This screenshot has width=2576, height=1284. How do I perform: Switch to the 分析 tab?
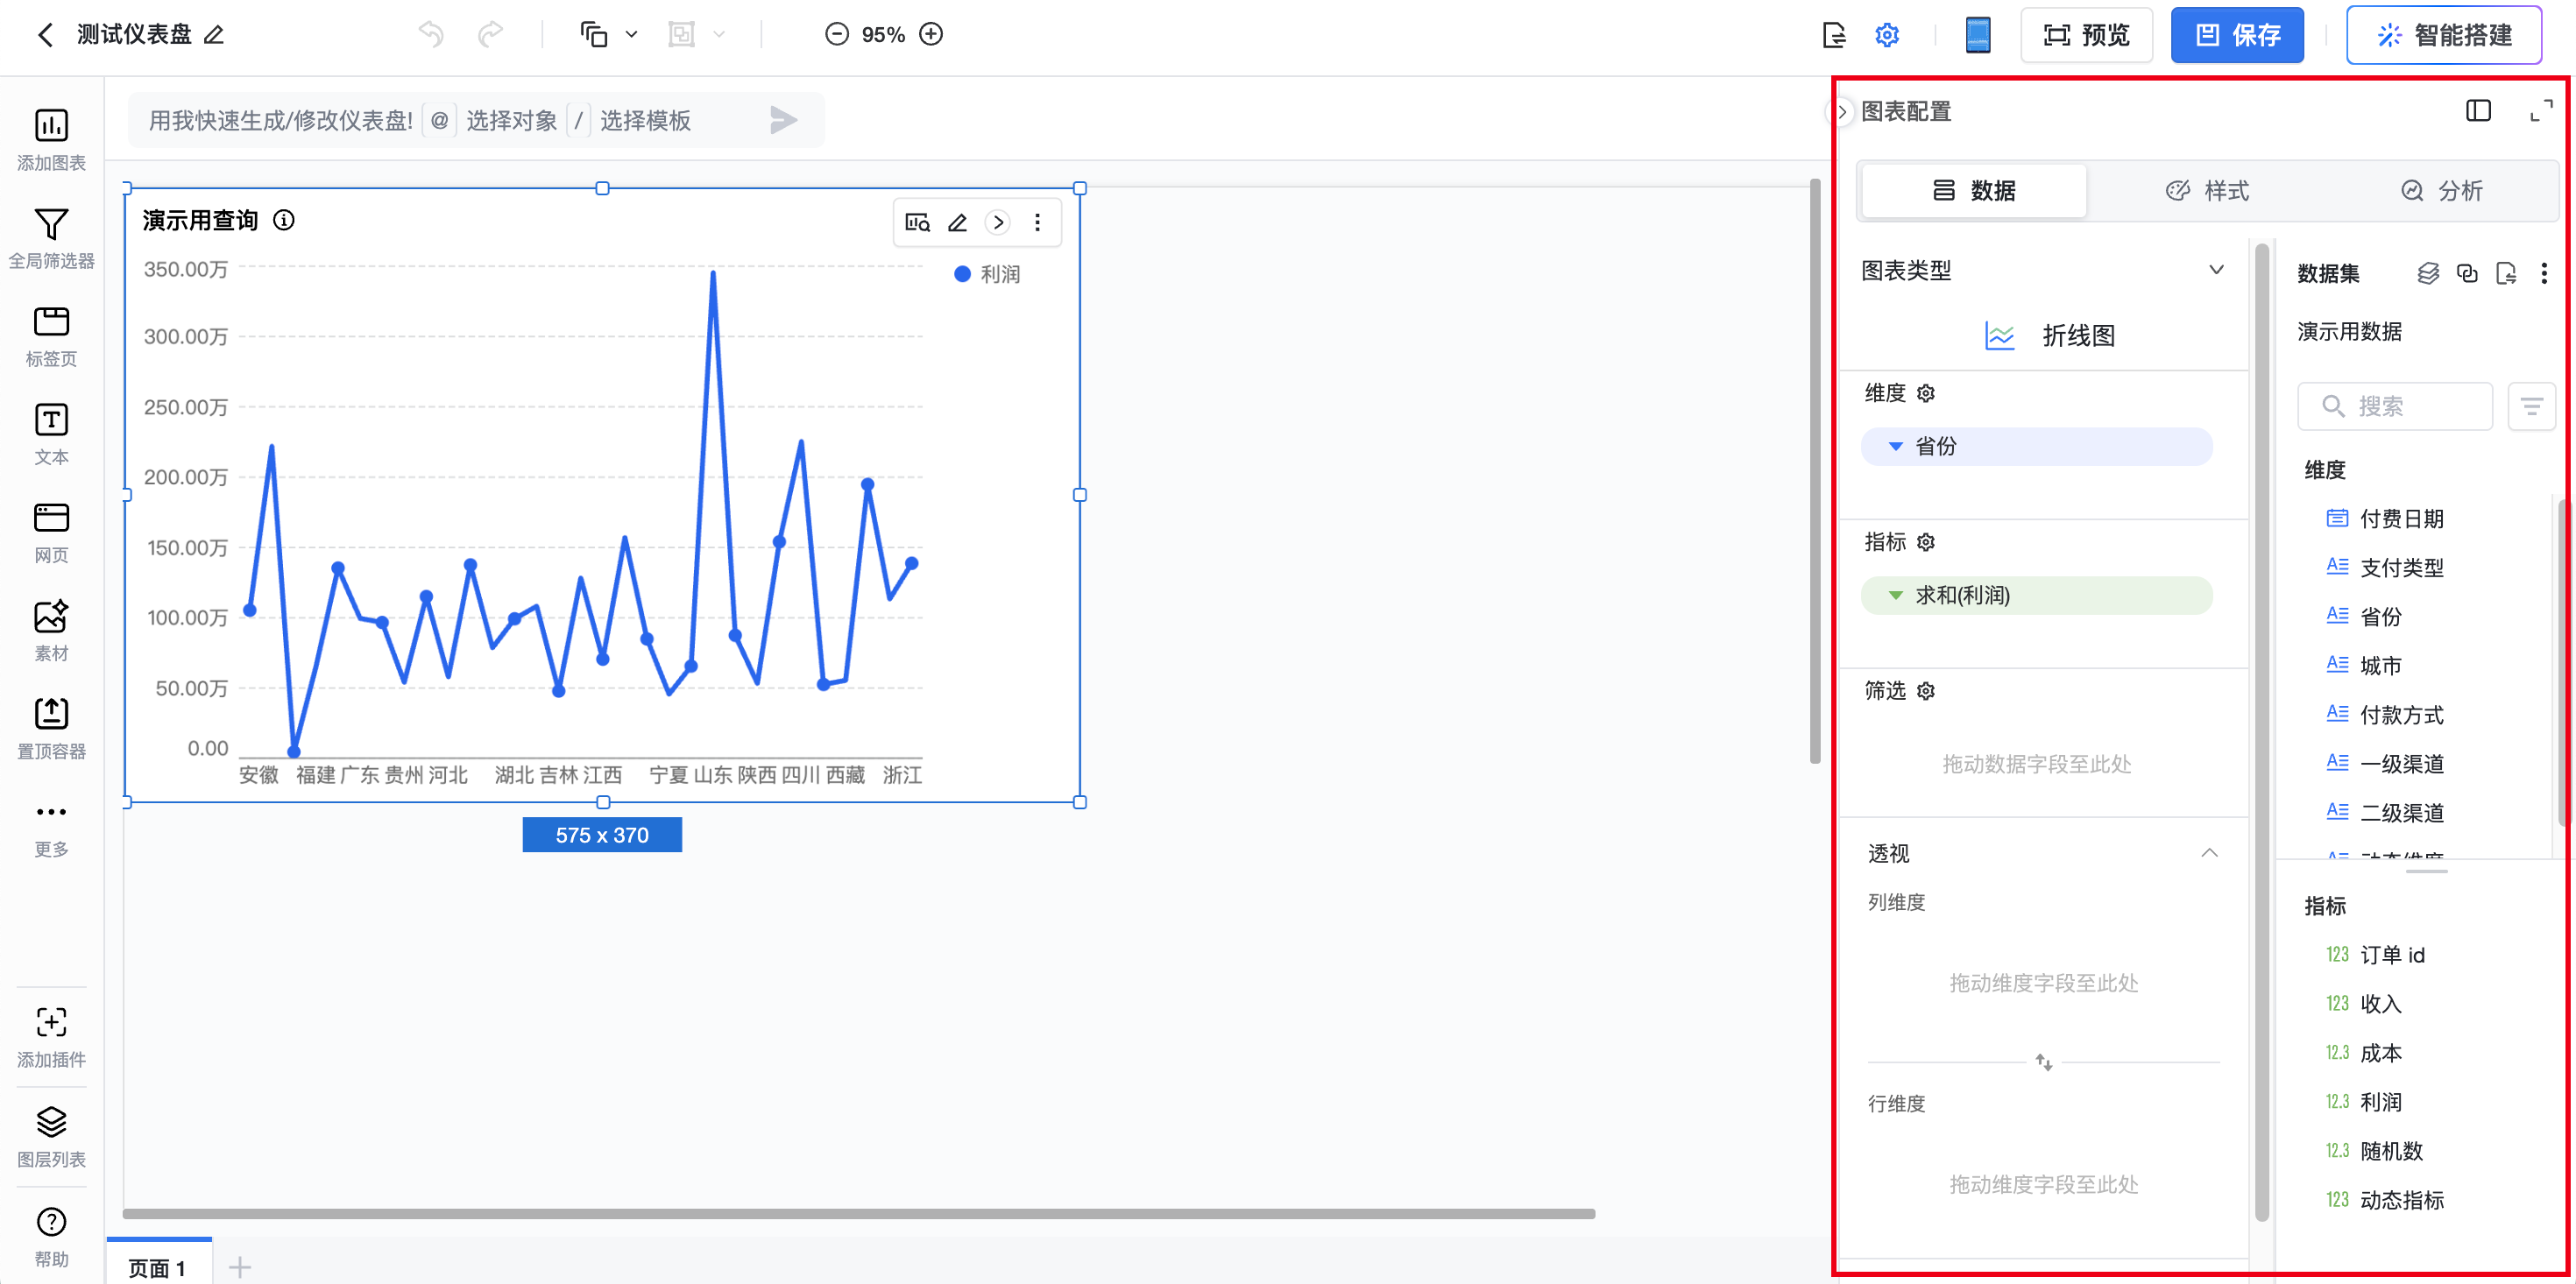point(2441,191)
